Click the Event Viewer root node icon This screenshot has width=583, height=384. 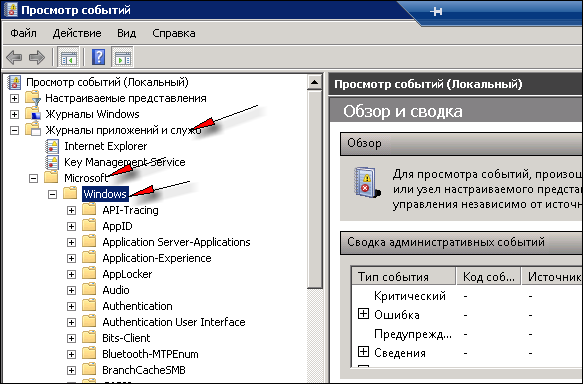15,82
